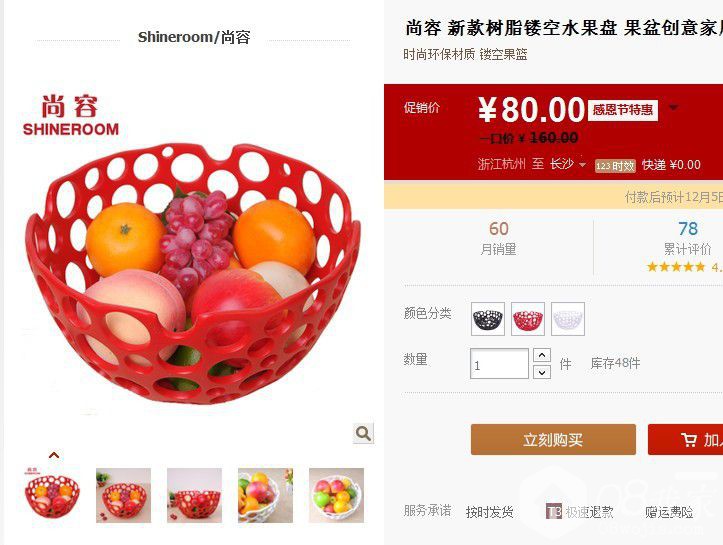Screen dimensions: 723x545
Task: Increase quantity with the up stepper
Action: [x=542, y=355]
